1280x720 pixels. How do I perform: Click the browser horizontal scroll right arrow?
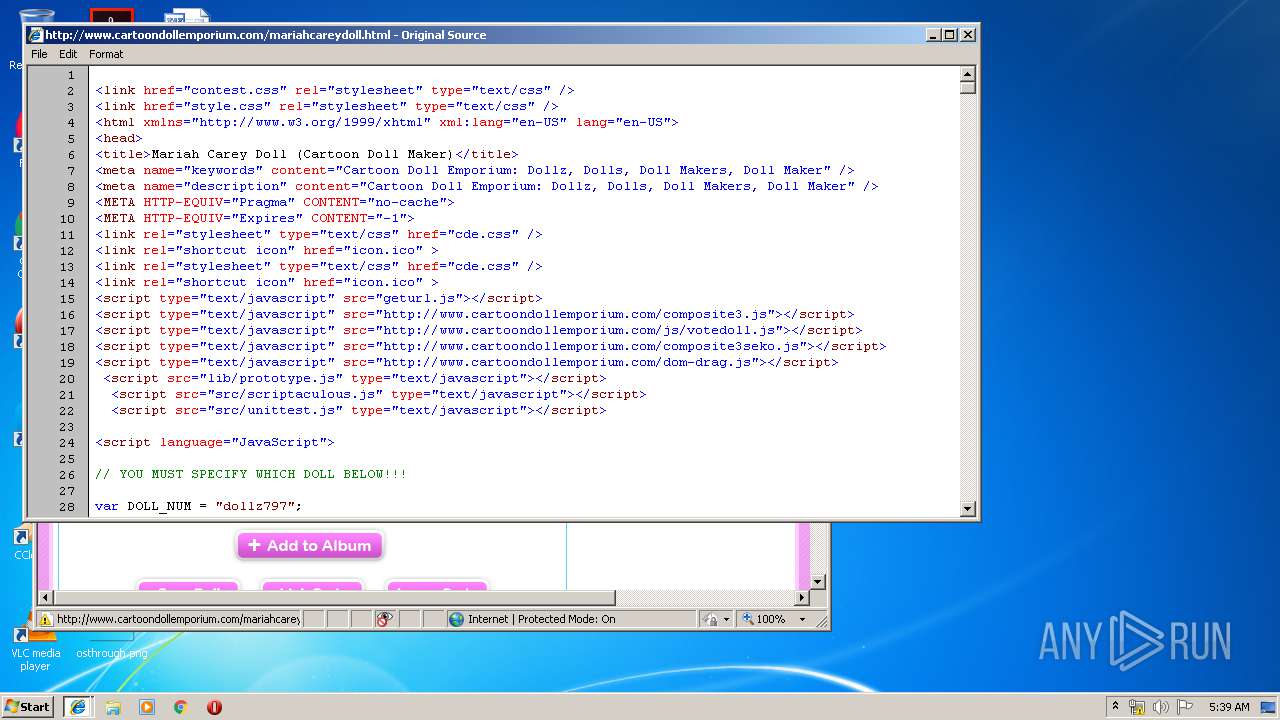click(802, 598)
